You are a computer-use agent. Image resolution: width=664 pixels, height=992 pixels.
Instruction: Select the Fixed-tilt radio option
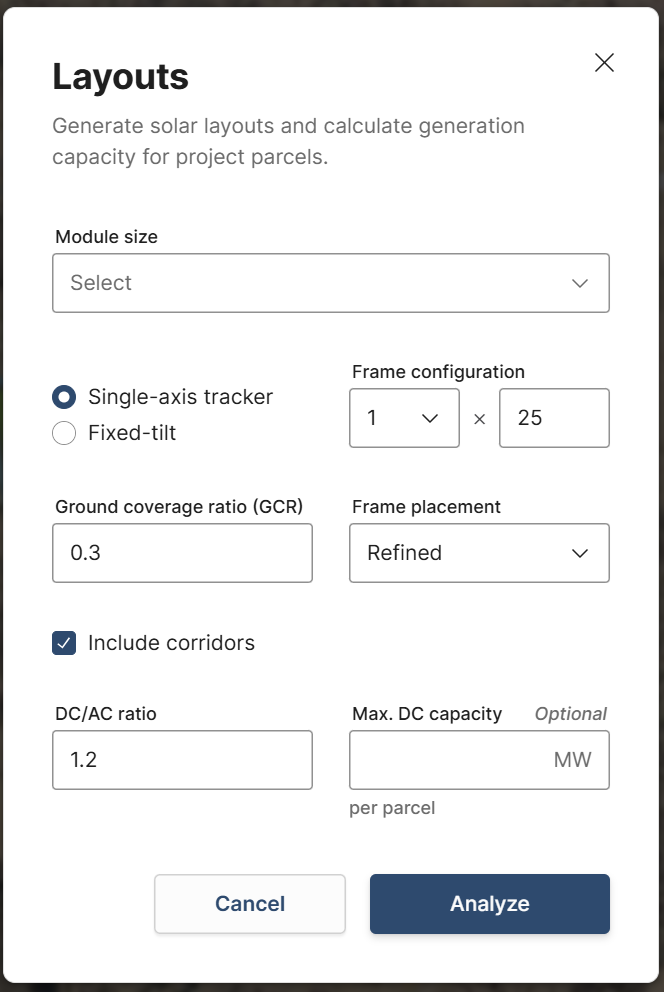click(x=64, y=433)
